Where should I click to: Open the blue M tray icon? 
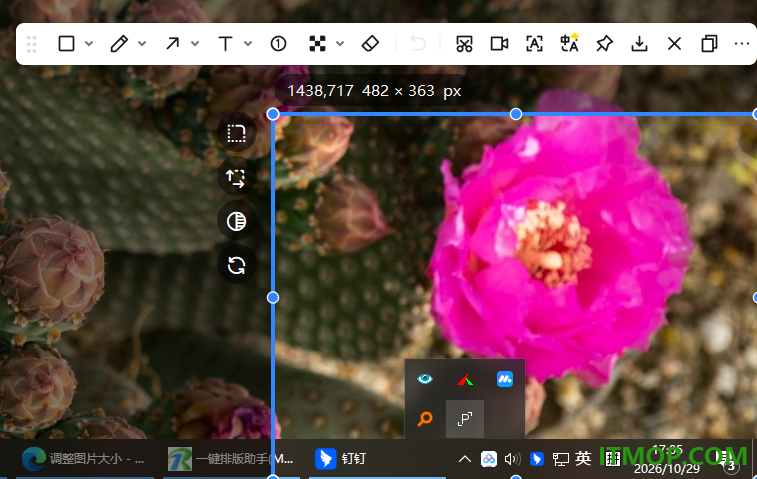(505, 379)
